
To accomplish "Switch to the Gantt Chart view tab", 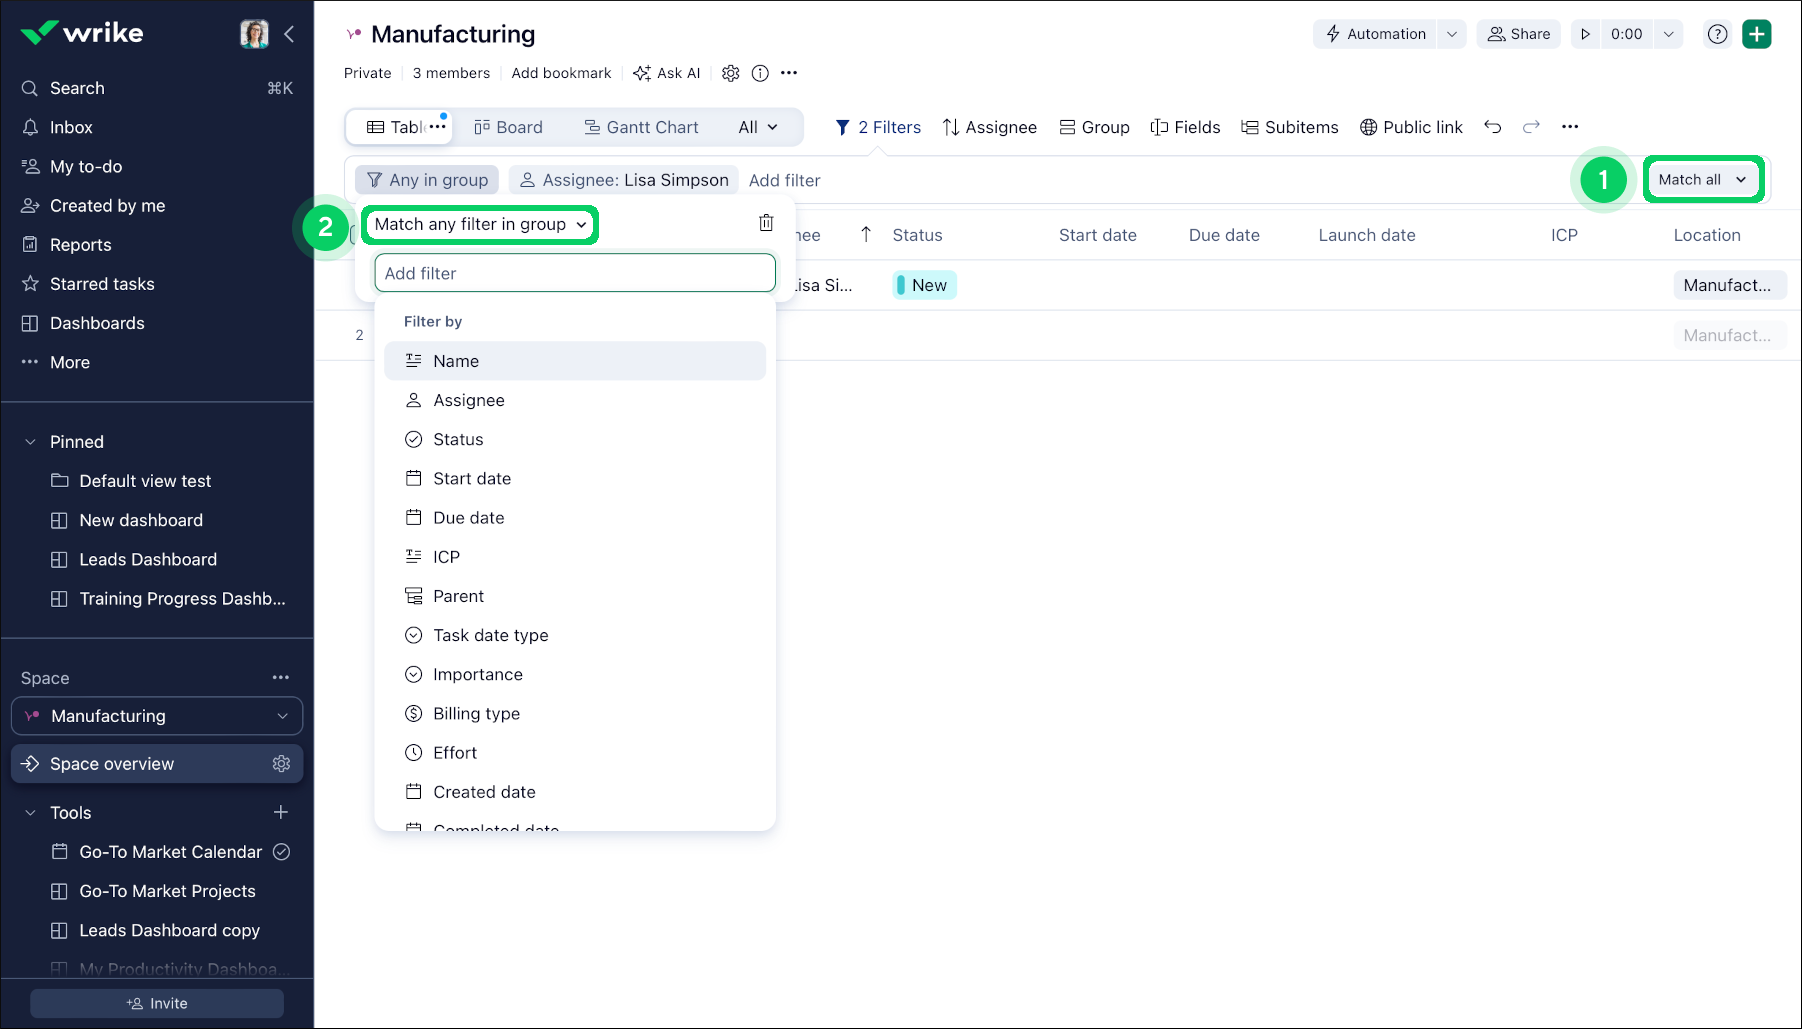I will point(641,127).
